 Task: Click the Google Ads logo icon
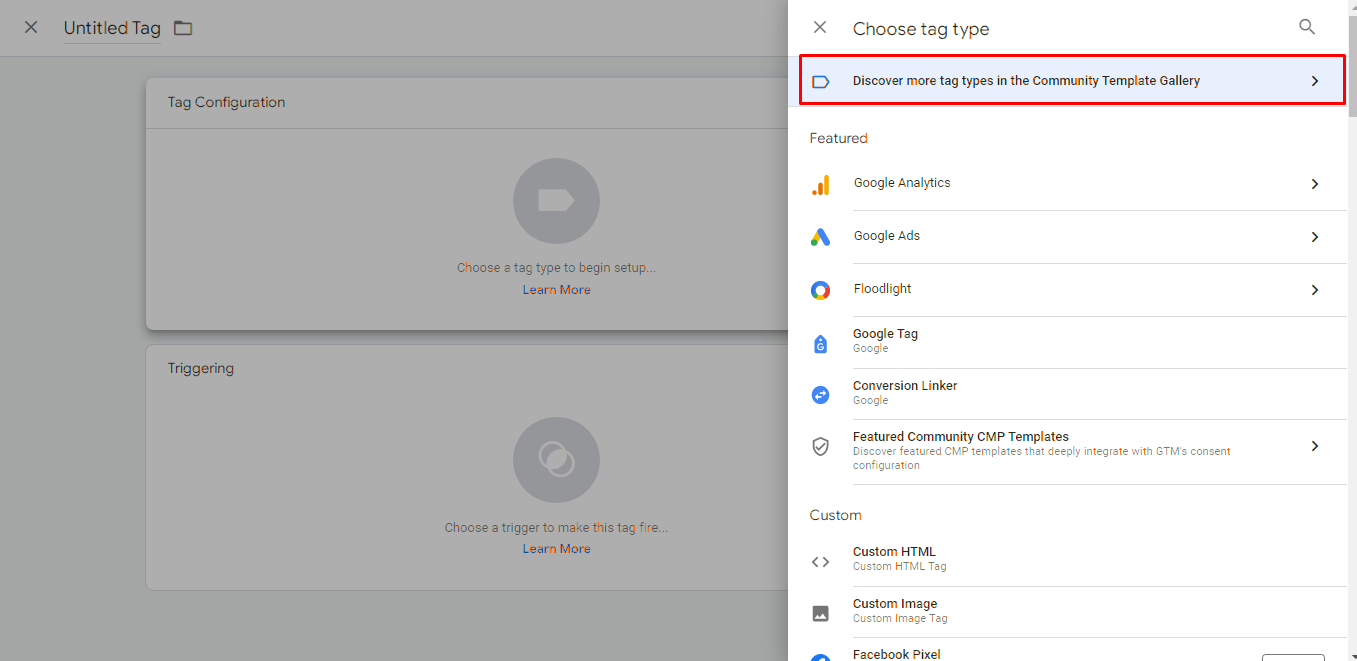820,237
